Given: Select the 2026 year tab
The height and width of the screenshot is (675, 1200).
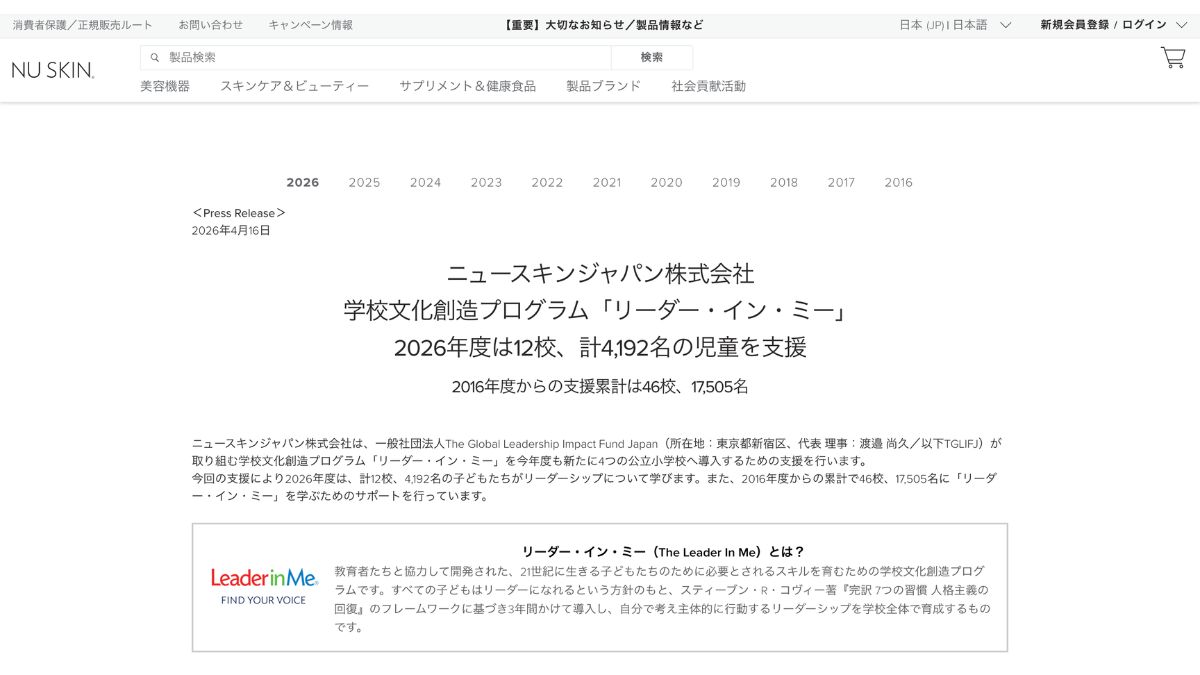Looking at the screenshot, I should pos(303,182).
